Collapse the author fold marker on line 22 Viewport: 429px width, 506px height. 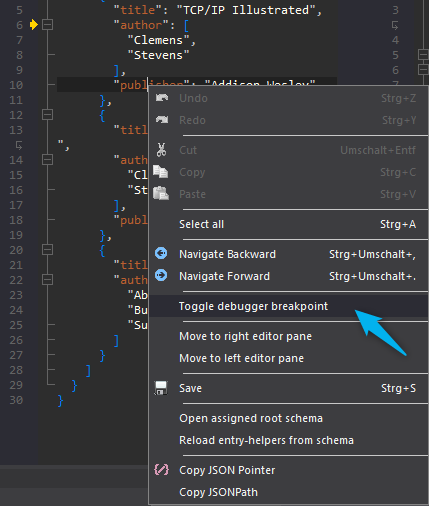pyautogui.click(x=47, y=280)
